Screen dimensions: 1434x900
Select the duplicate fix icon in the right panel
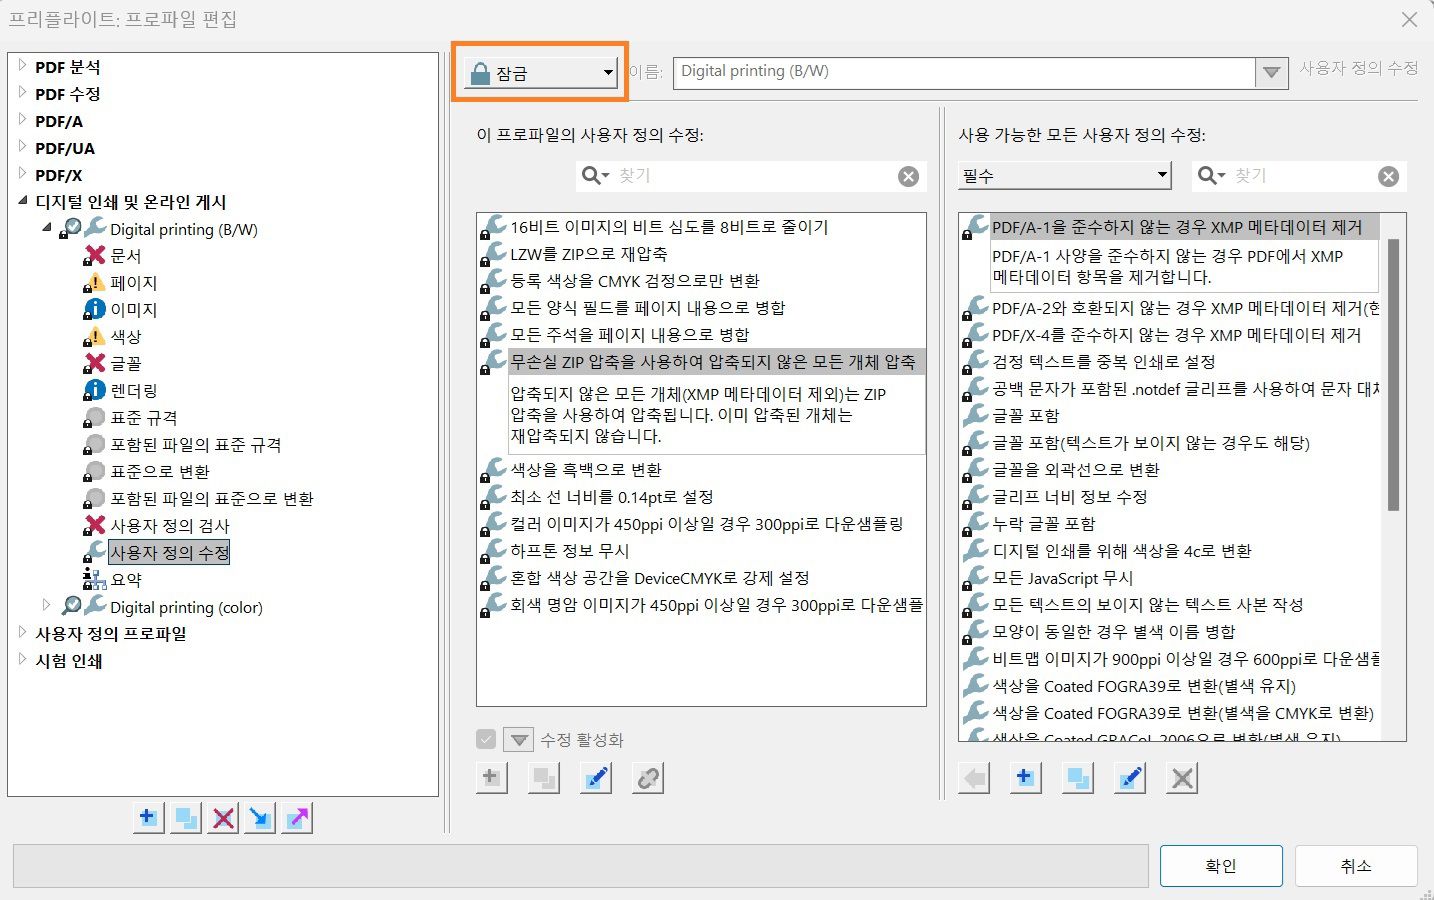pos(1077,777)
